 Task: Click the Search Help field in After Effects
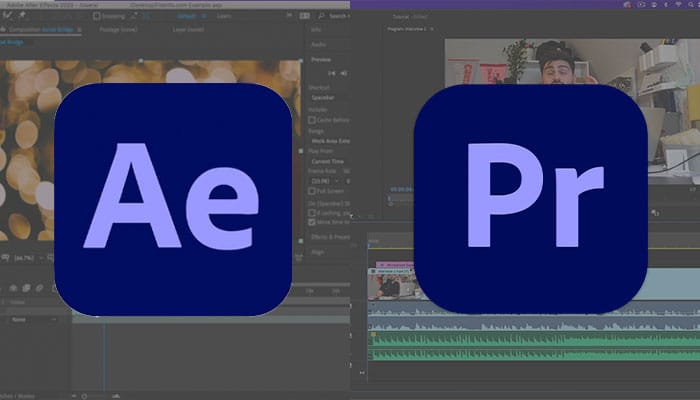(x=338, y=16)
